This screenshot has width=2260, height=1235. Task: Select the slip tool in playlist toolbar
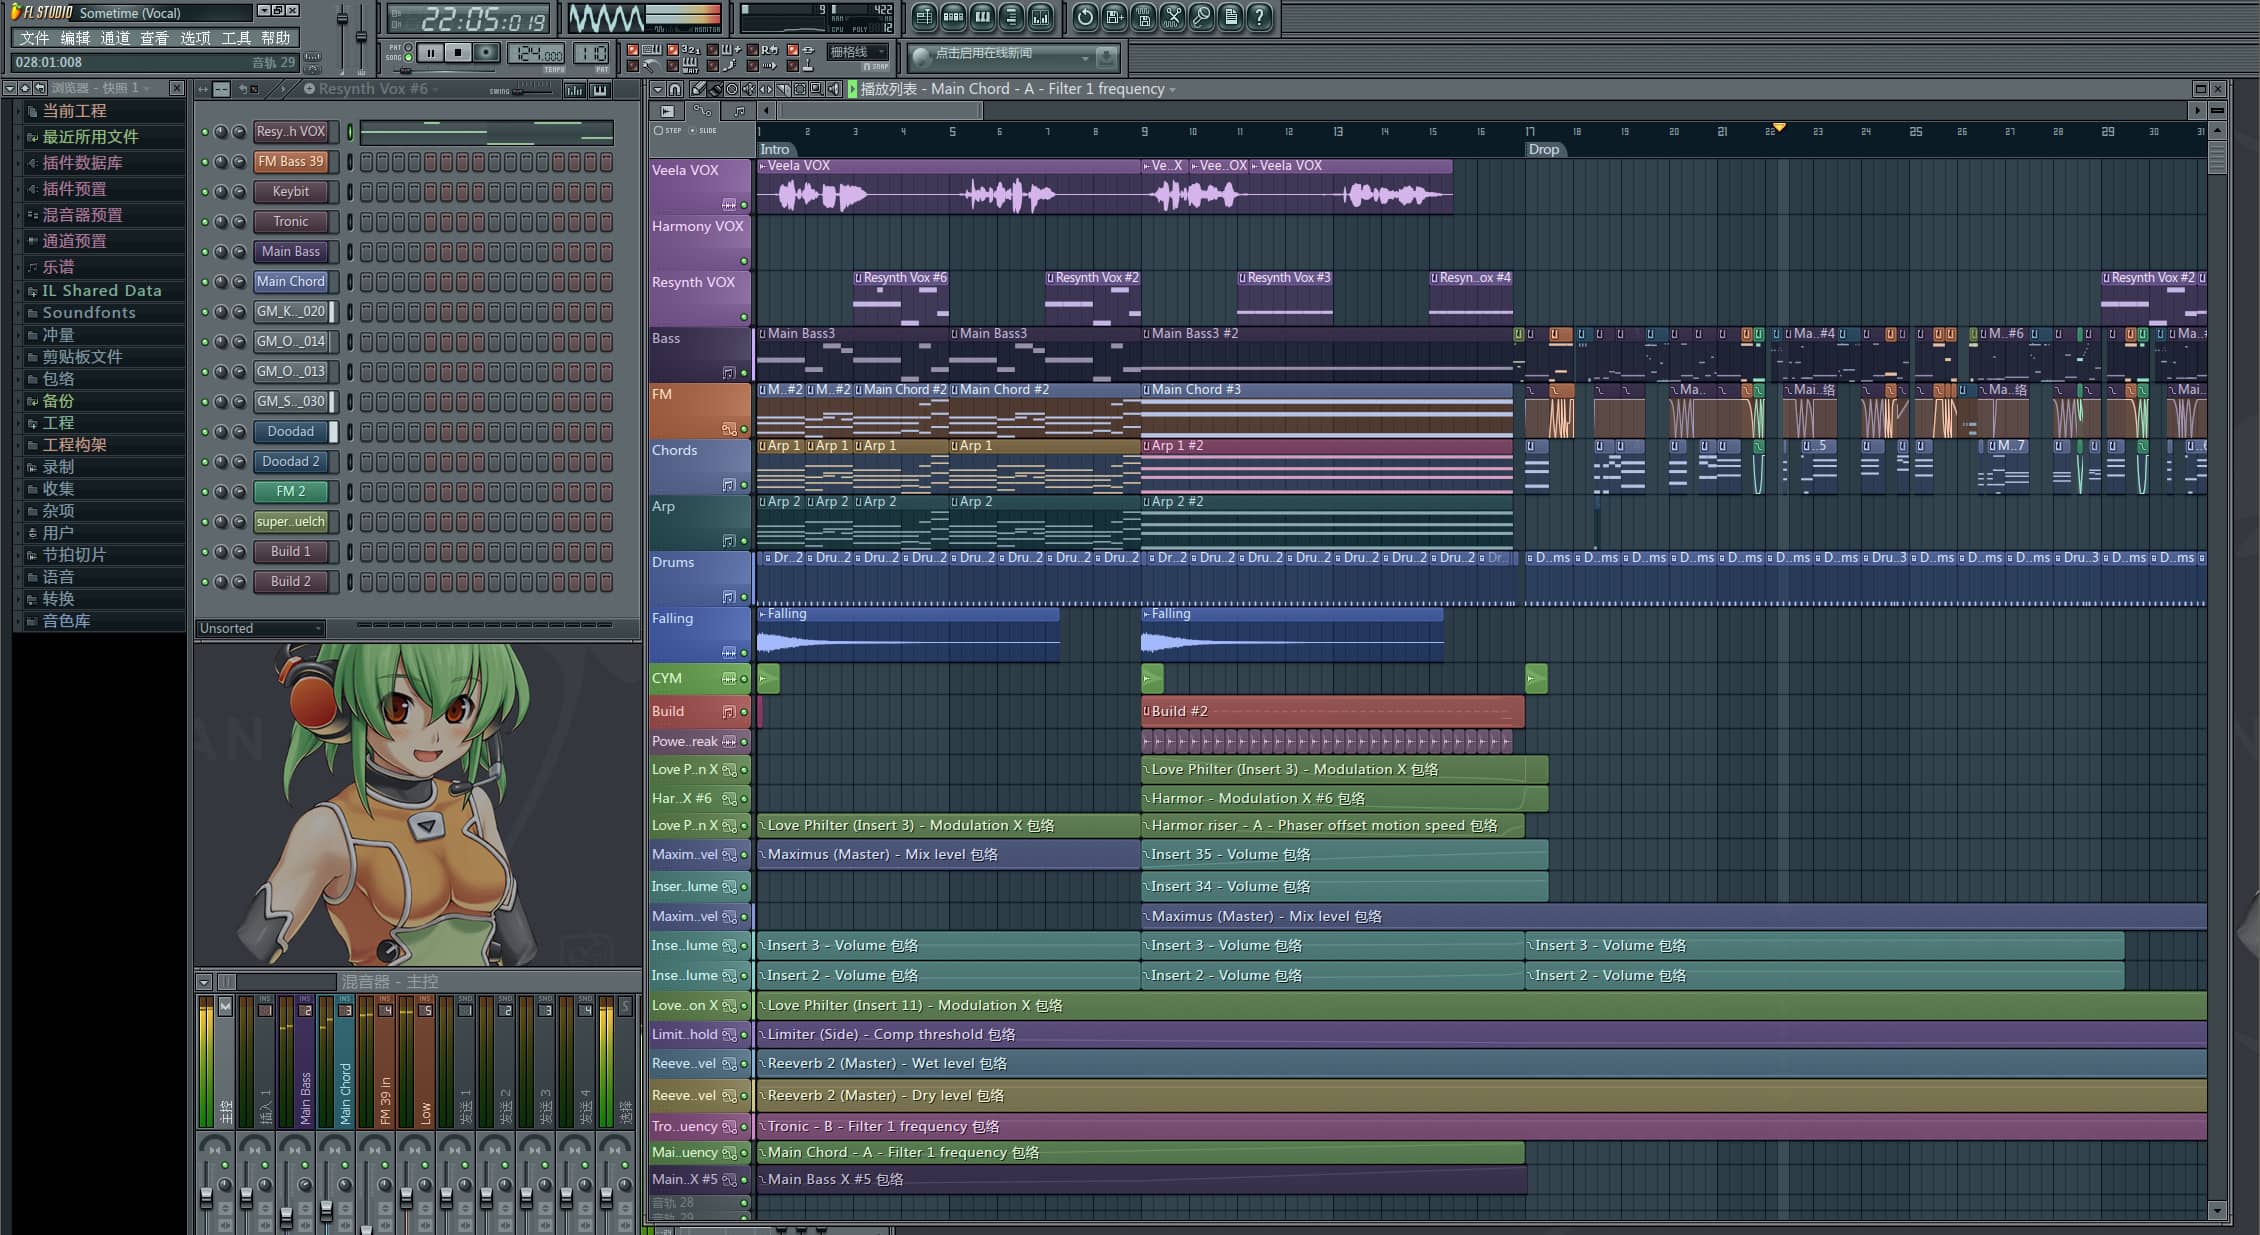pyautogui.click(x=766, y=89)
